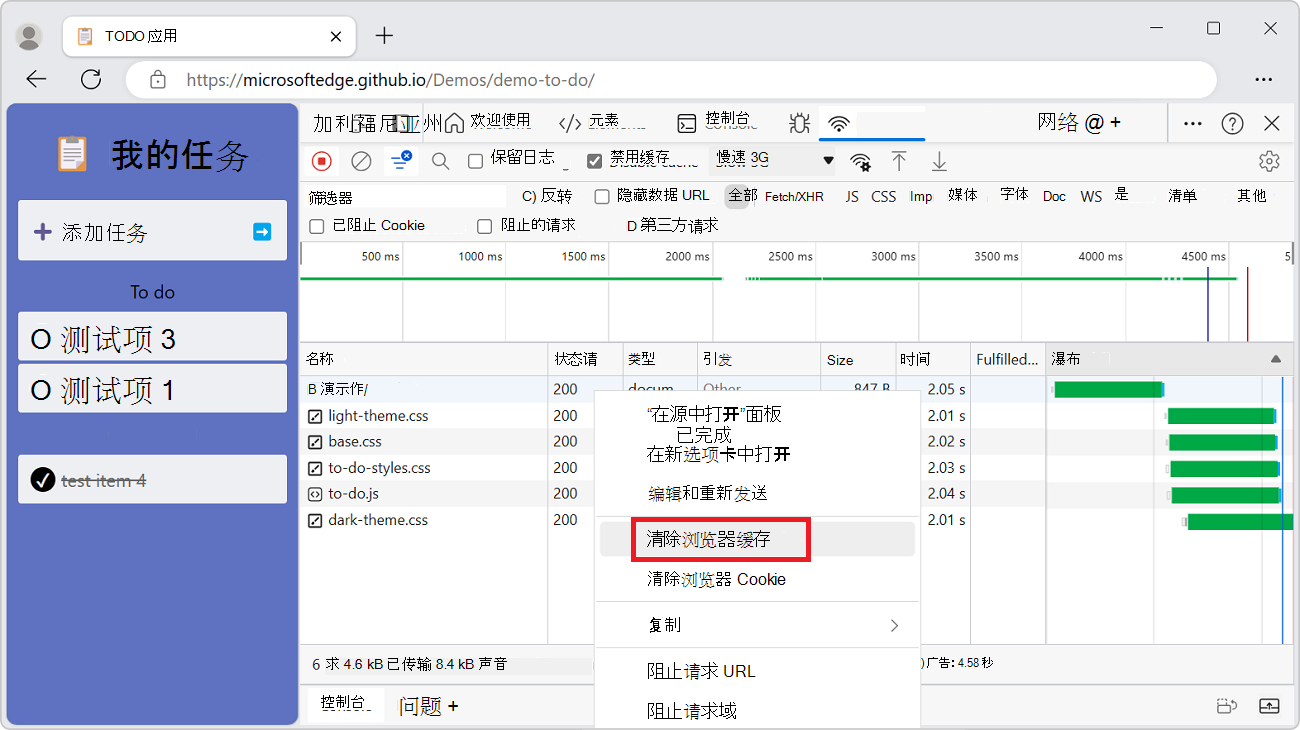Stop recording the network log
This screenshot has height=730, width=1300.
point(320,160)
